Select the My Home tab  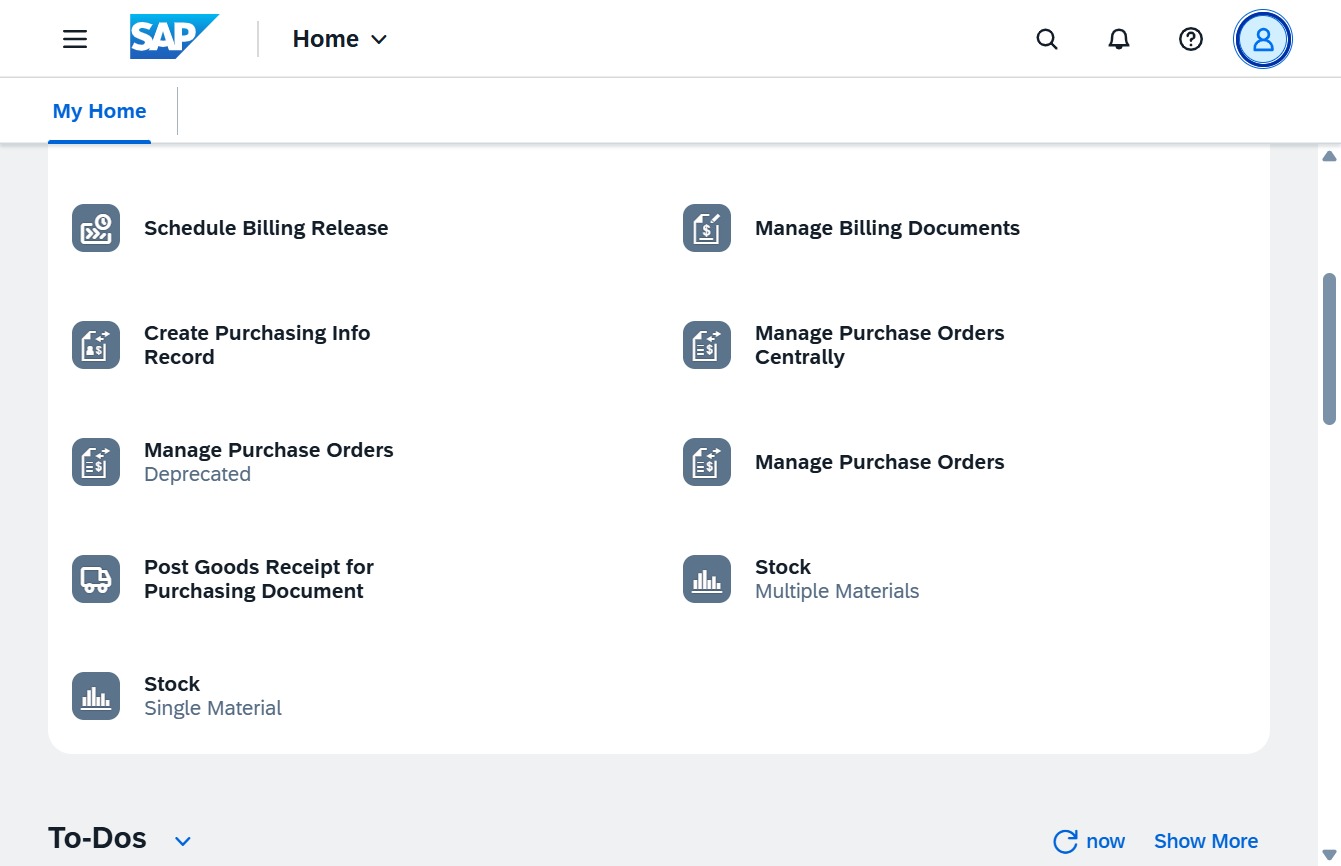(x=99, y=111)
